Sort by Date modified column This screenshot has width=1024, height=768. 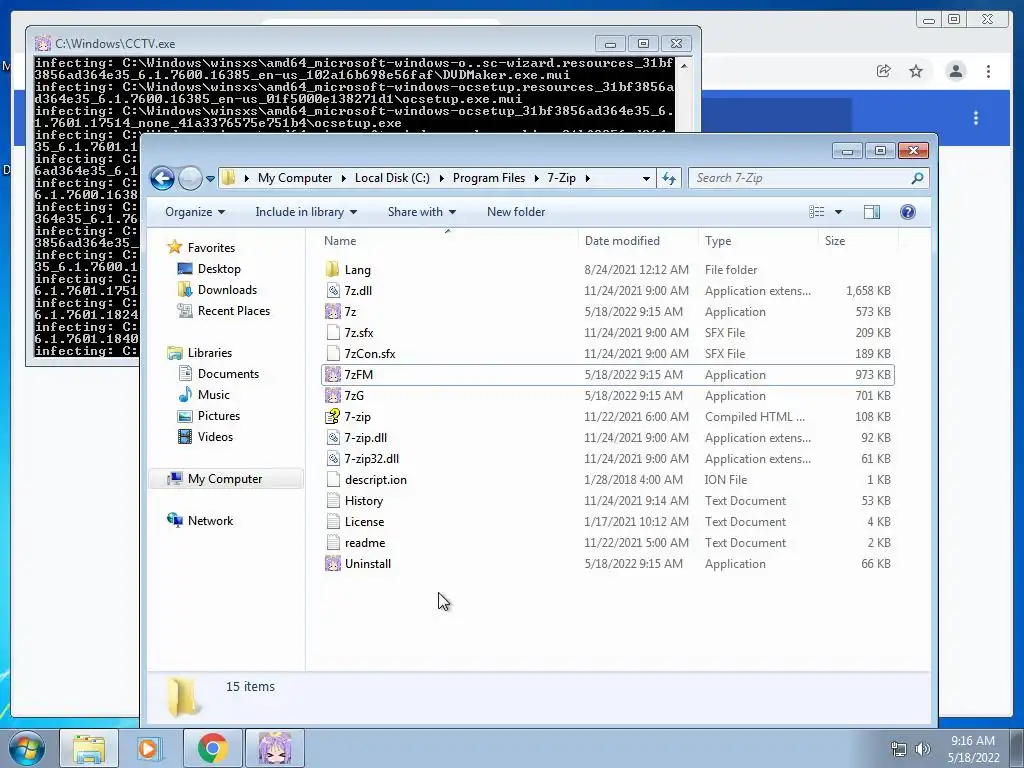(x=622, y=241)
